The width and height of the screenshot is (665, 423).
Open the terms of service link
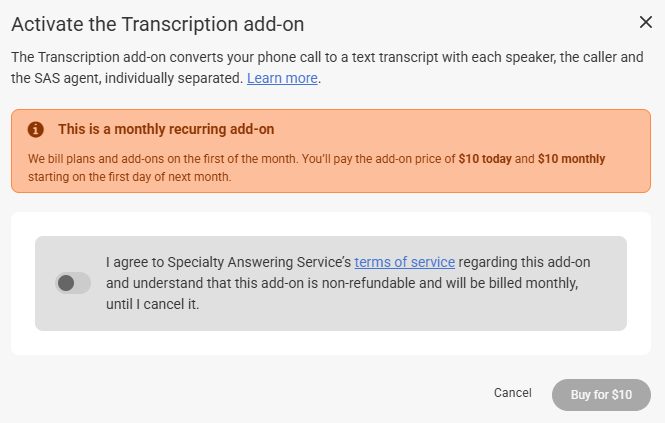pos(405,262)
